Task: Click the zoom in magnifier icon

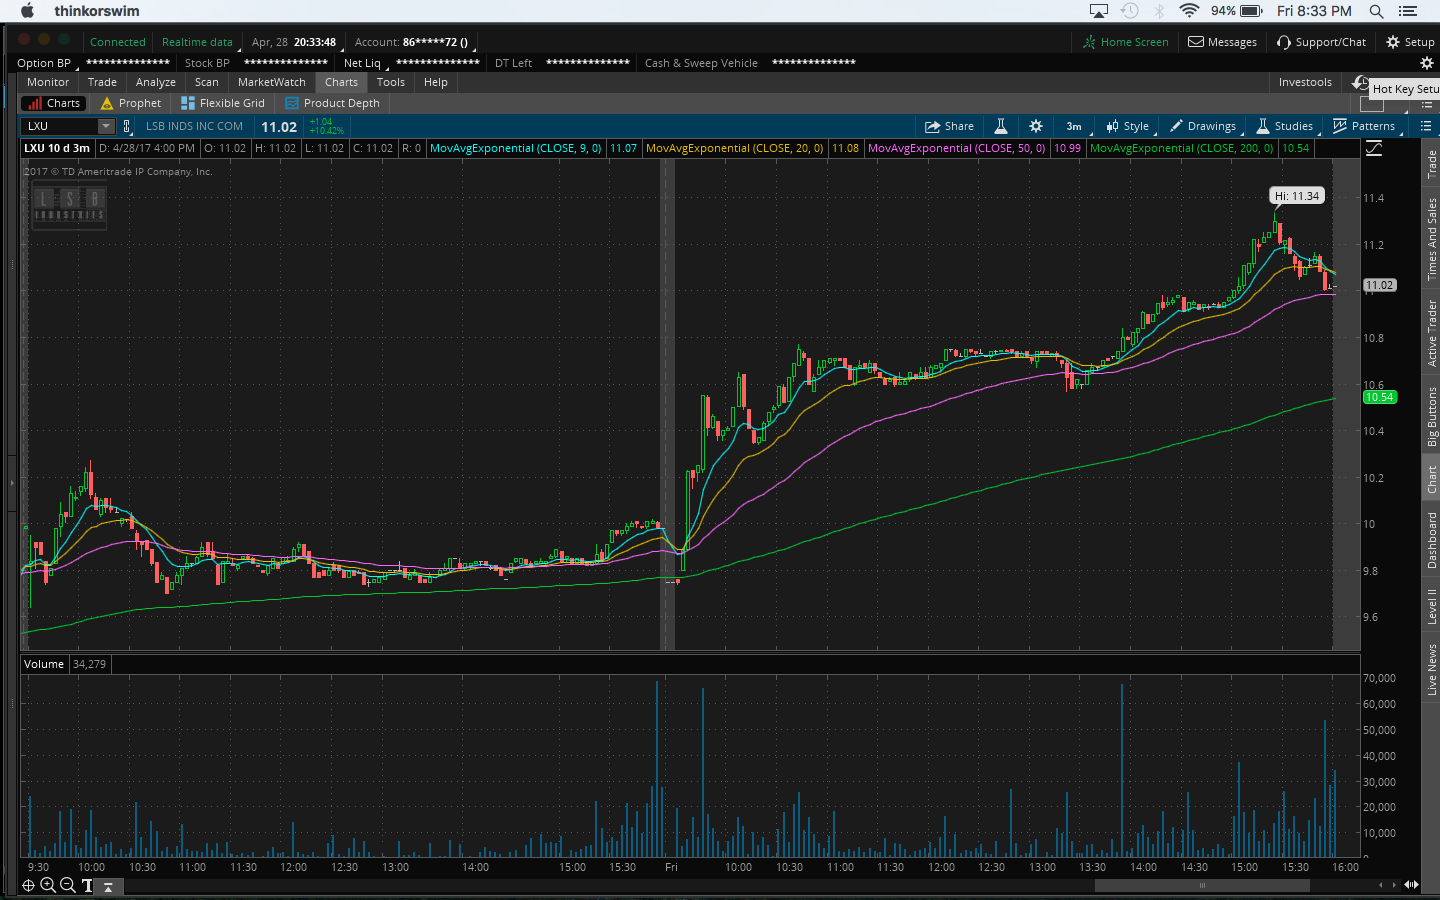Action: pyautogui.click(x=48, y=885)
